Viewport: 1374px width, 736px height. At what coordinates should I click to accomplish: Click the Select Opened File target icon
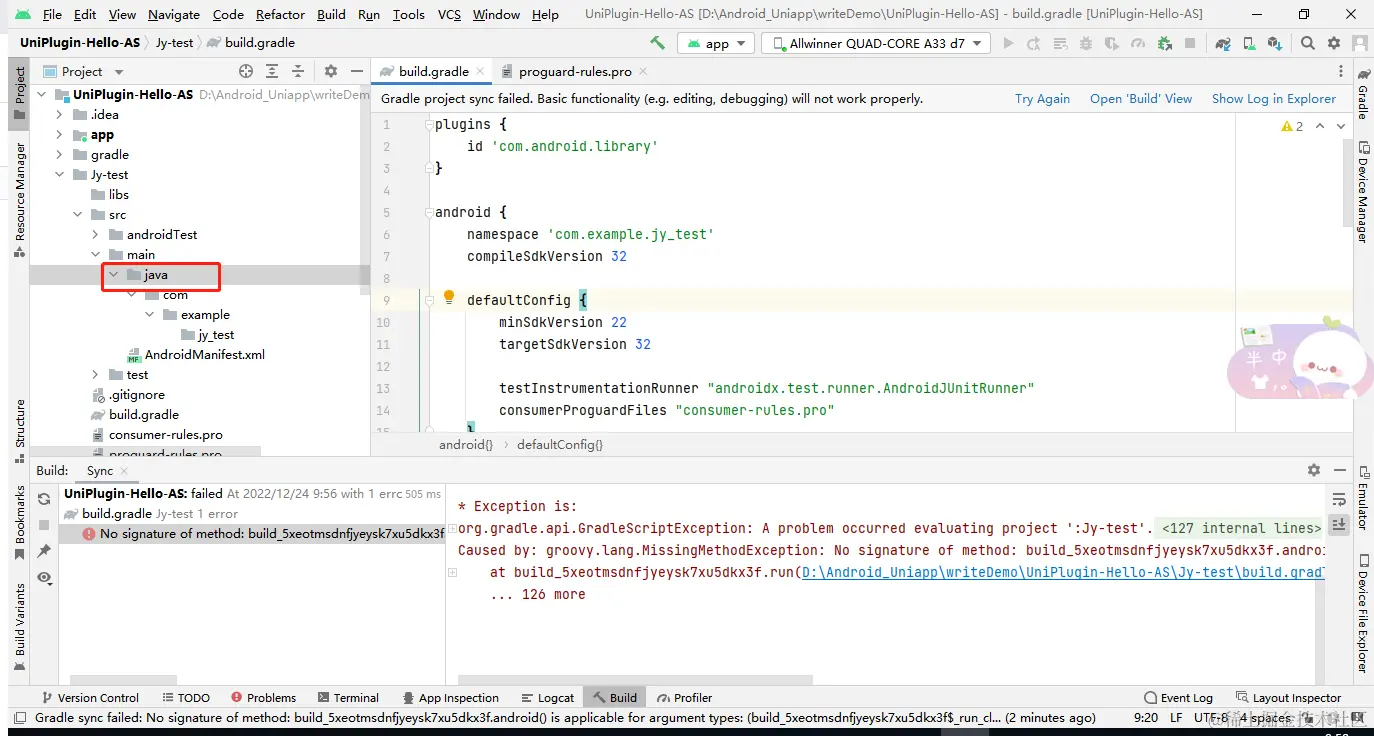pos(246,71)
